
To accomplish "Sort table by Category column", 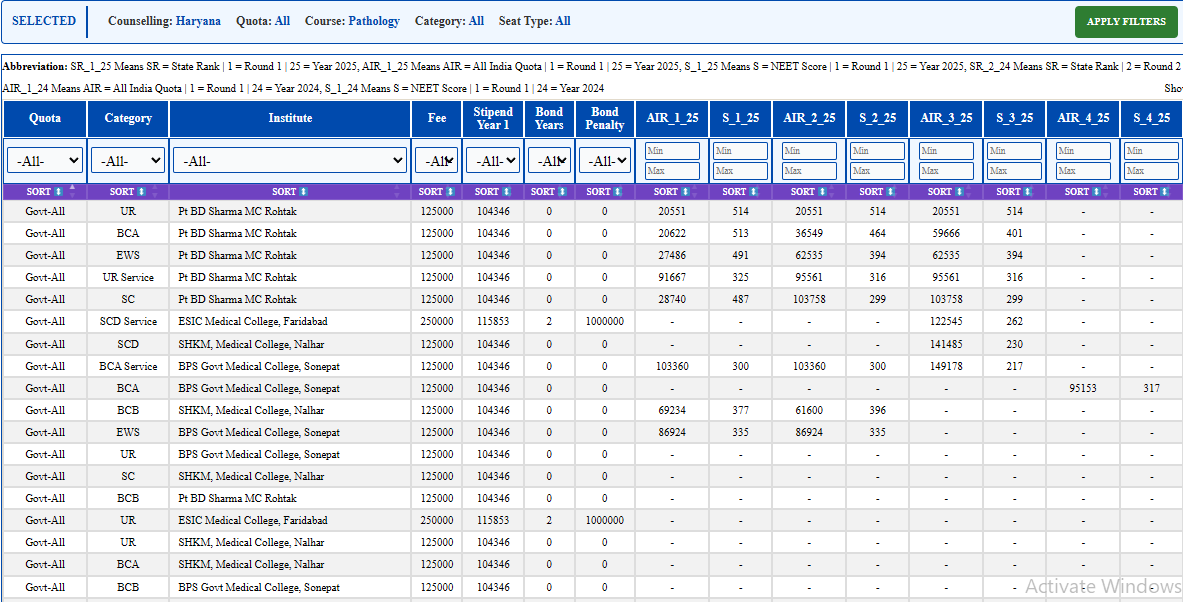I will (128, 192).
